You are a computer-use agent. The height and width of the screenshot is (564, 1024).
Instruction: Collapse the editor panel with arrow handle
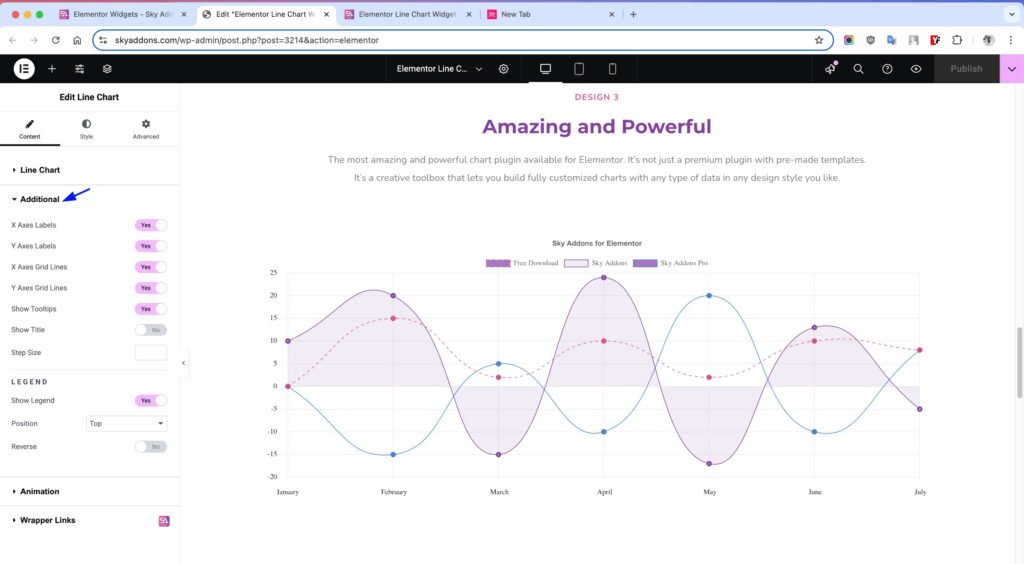pyautogui.click(x=184, y=363)
